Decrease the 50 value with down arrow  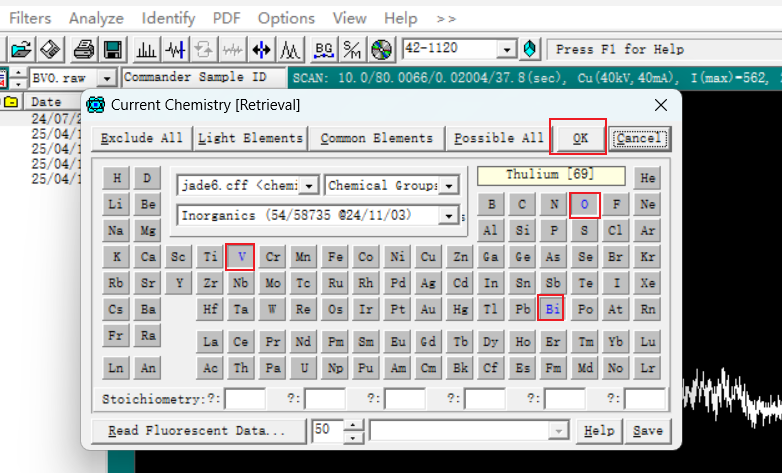coord(353,437)
